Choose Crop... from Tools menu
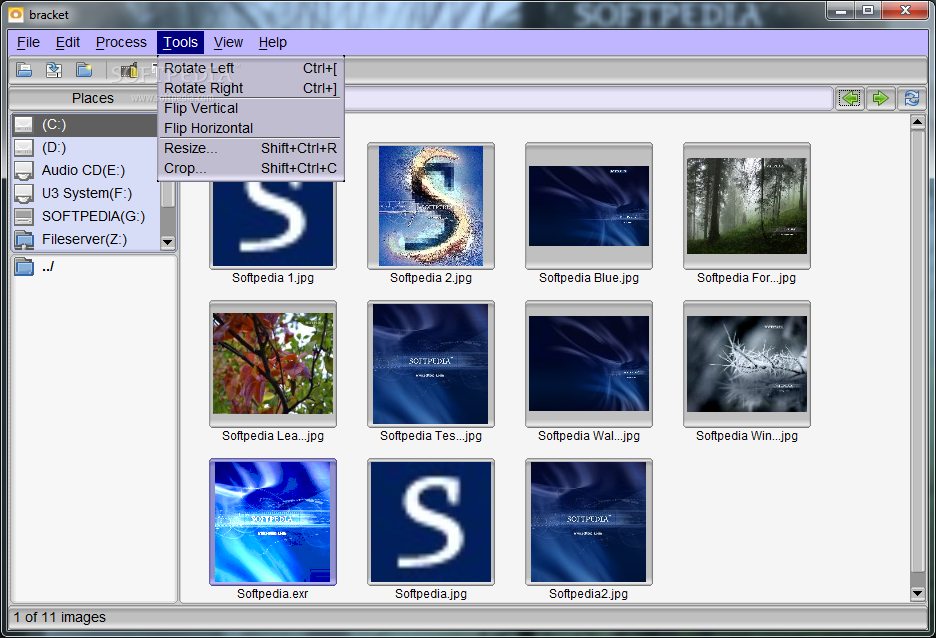 coord(251,168)
